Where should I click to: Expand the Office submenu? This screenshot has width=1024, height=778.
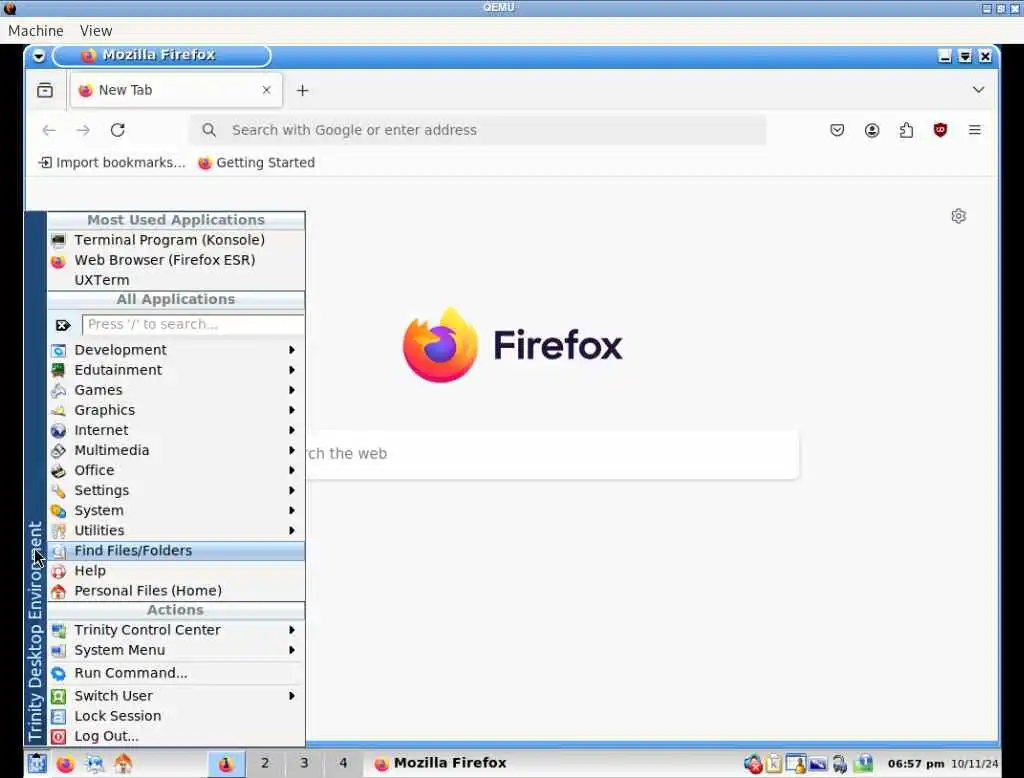176,470
